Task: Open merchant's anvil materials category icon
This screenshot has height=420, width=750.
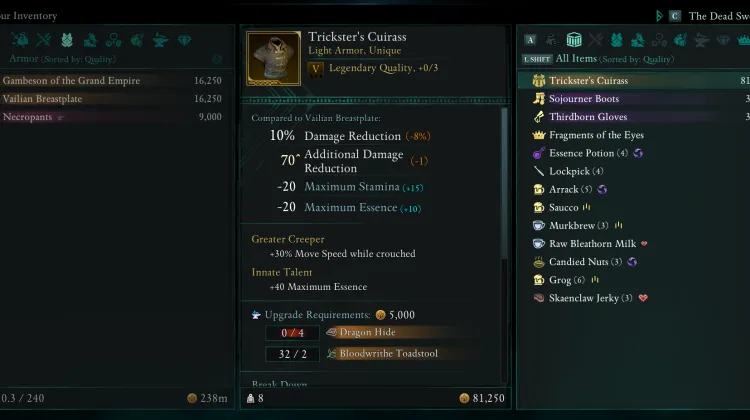Action: (x=701, y=40)
